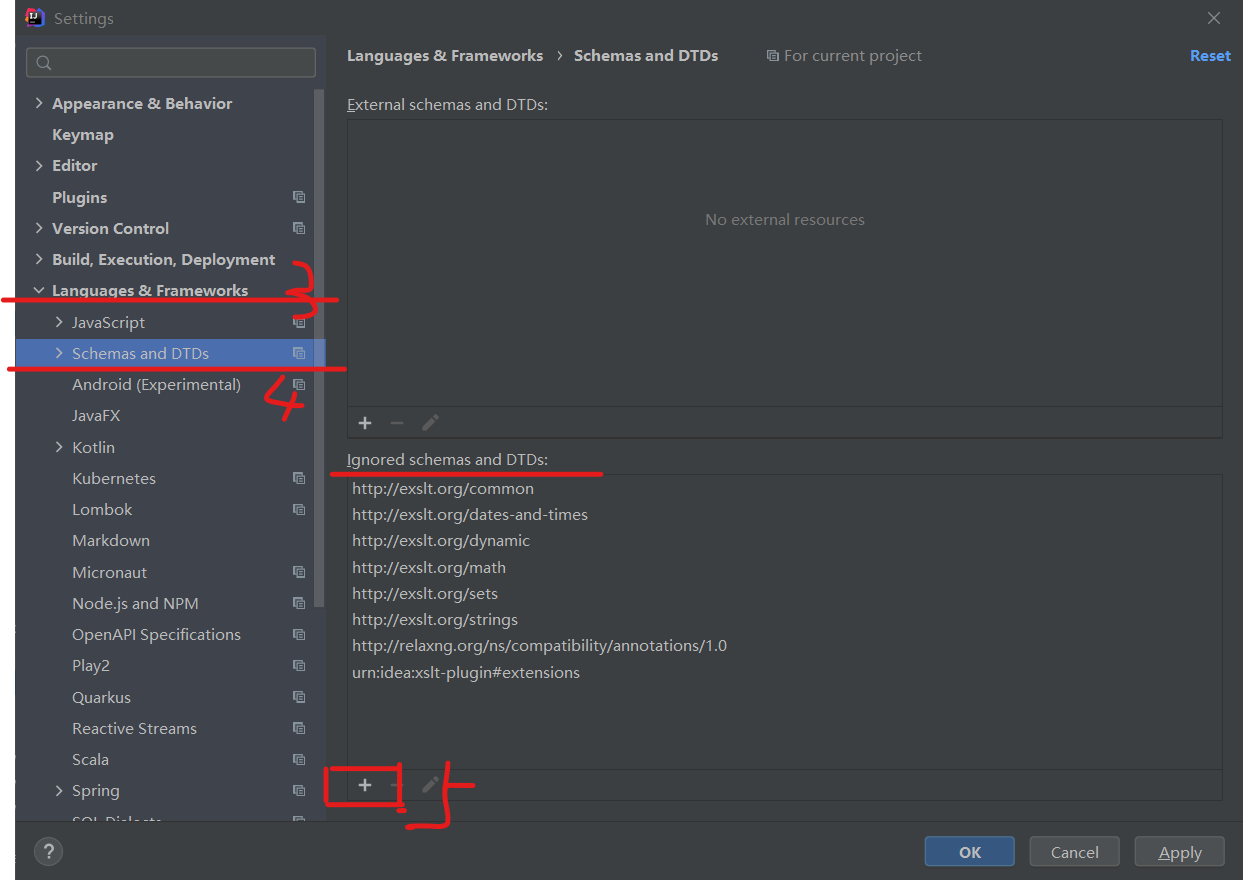The height and width of the screenshot is (880, 1243).
Task: Expand the Spring node
Action: pyautogui.click(x=59, y=790)
